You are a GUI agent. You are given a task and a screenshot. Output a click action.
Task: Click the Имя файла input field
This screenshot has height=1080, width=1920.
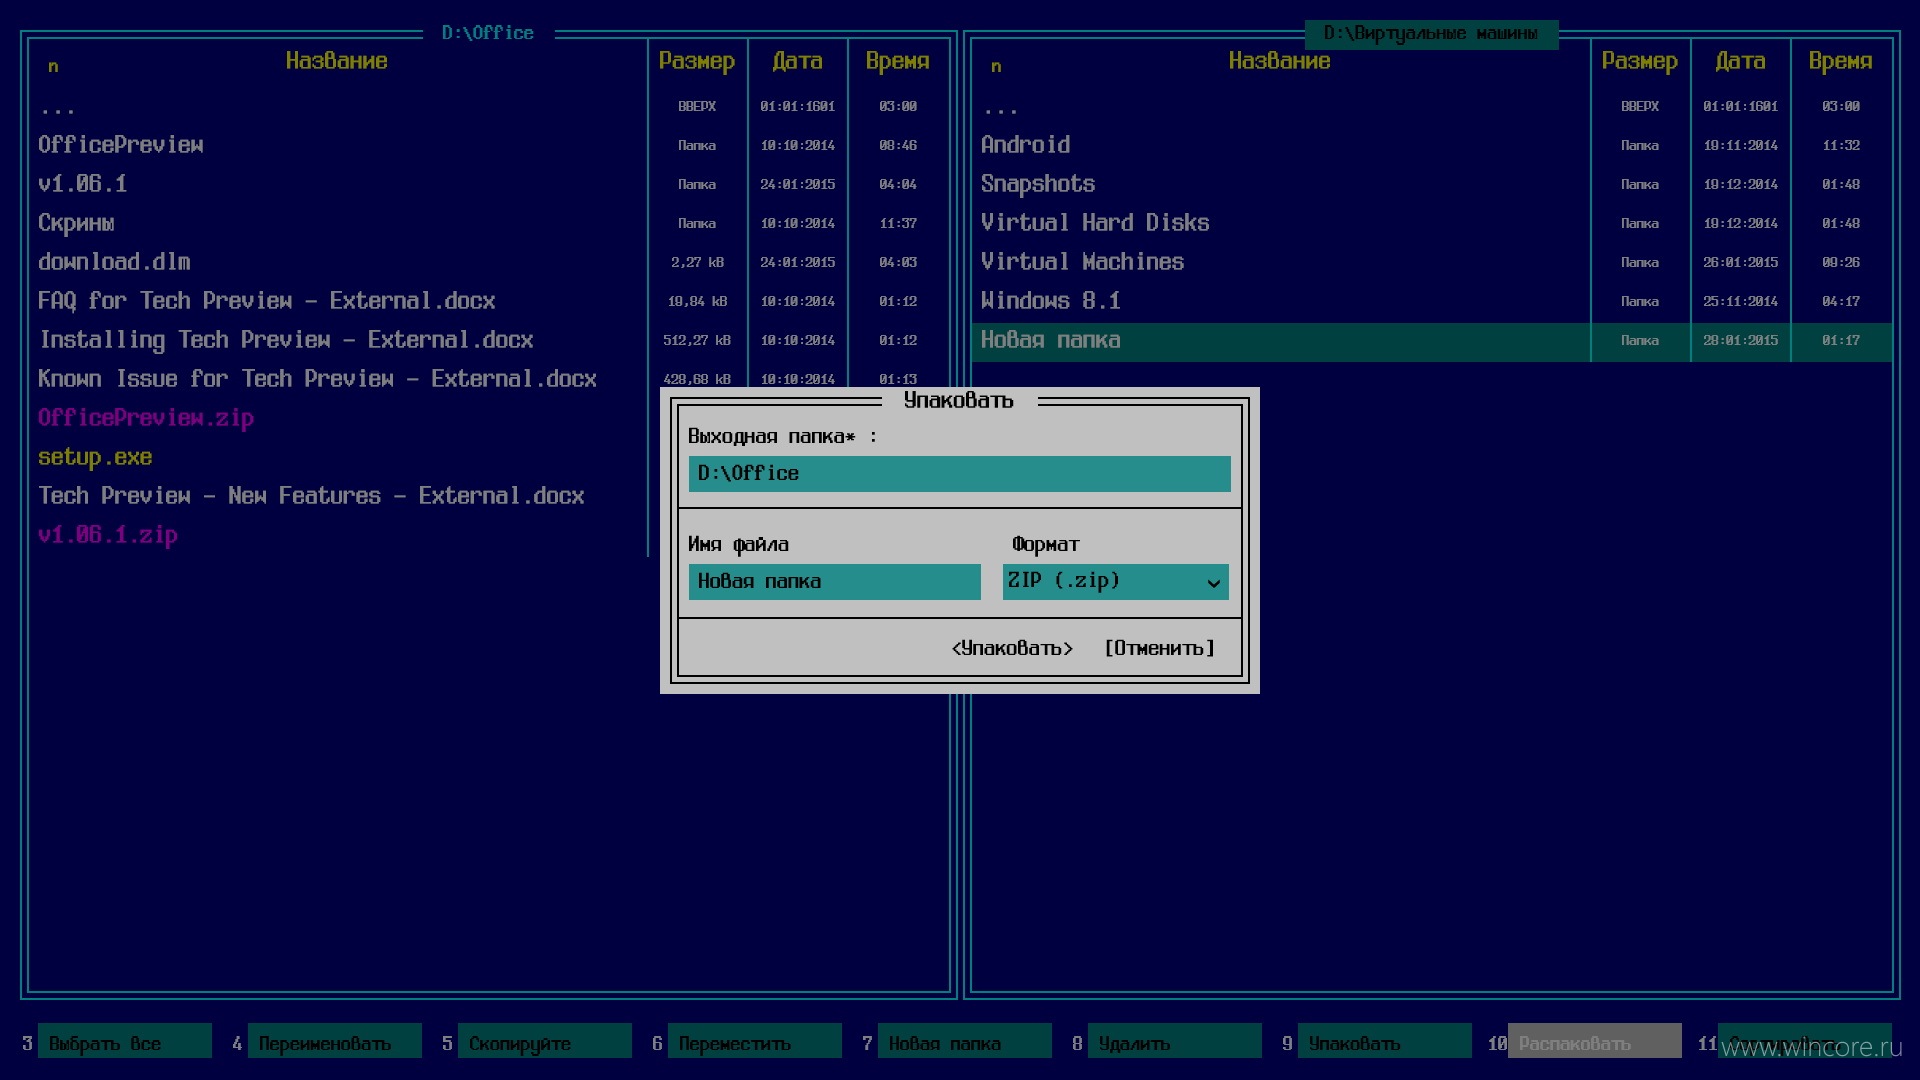[834, 582]
